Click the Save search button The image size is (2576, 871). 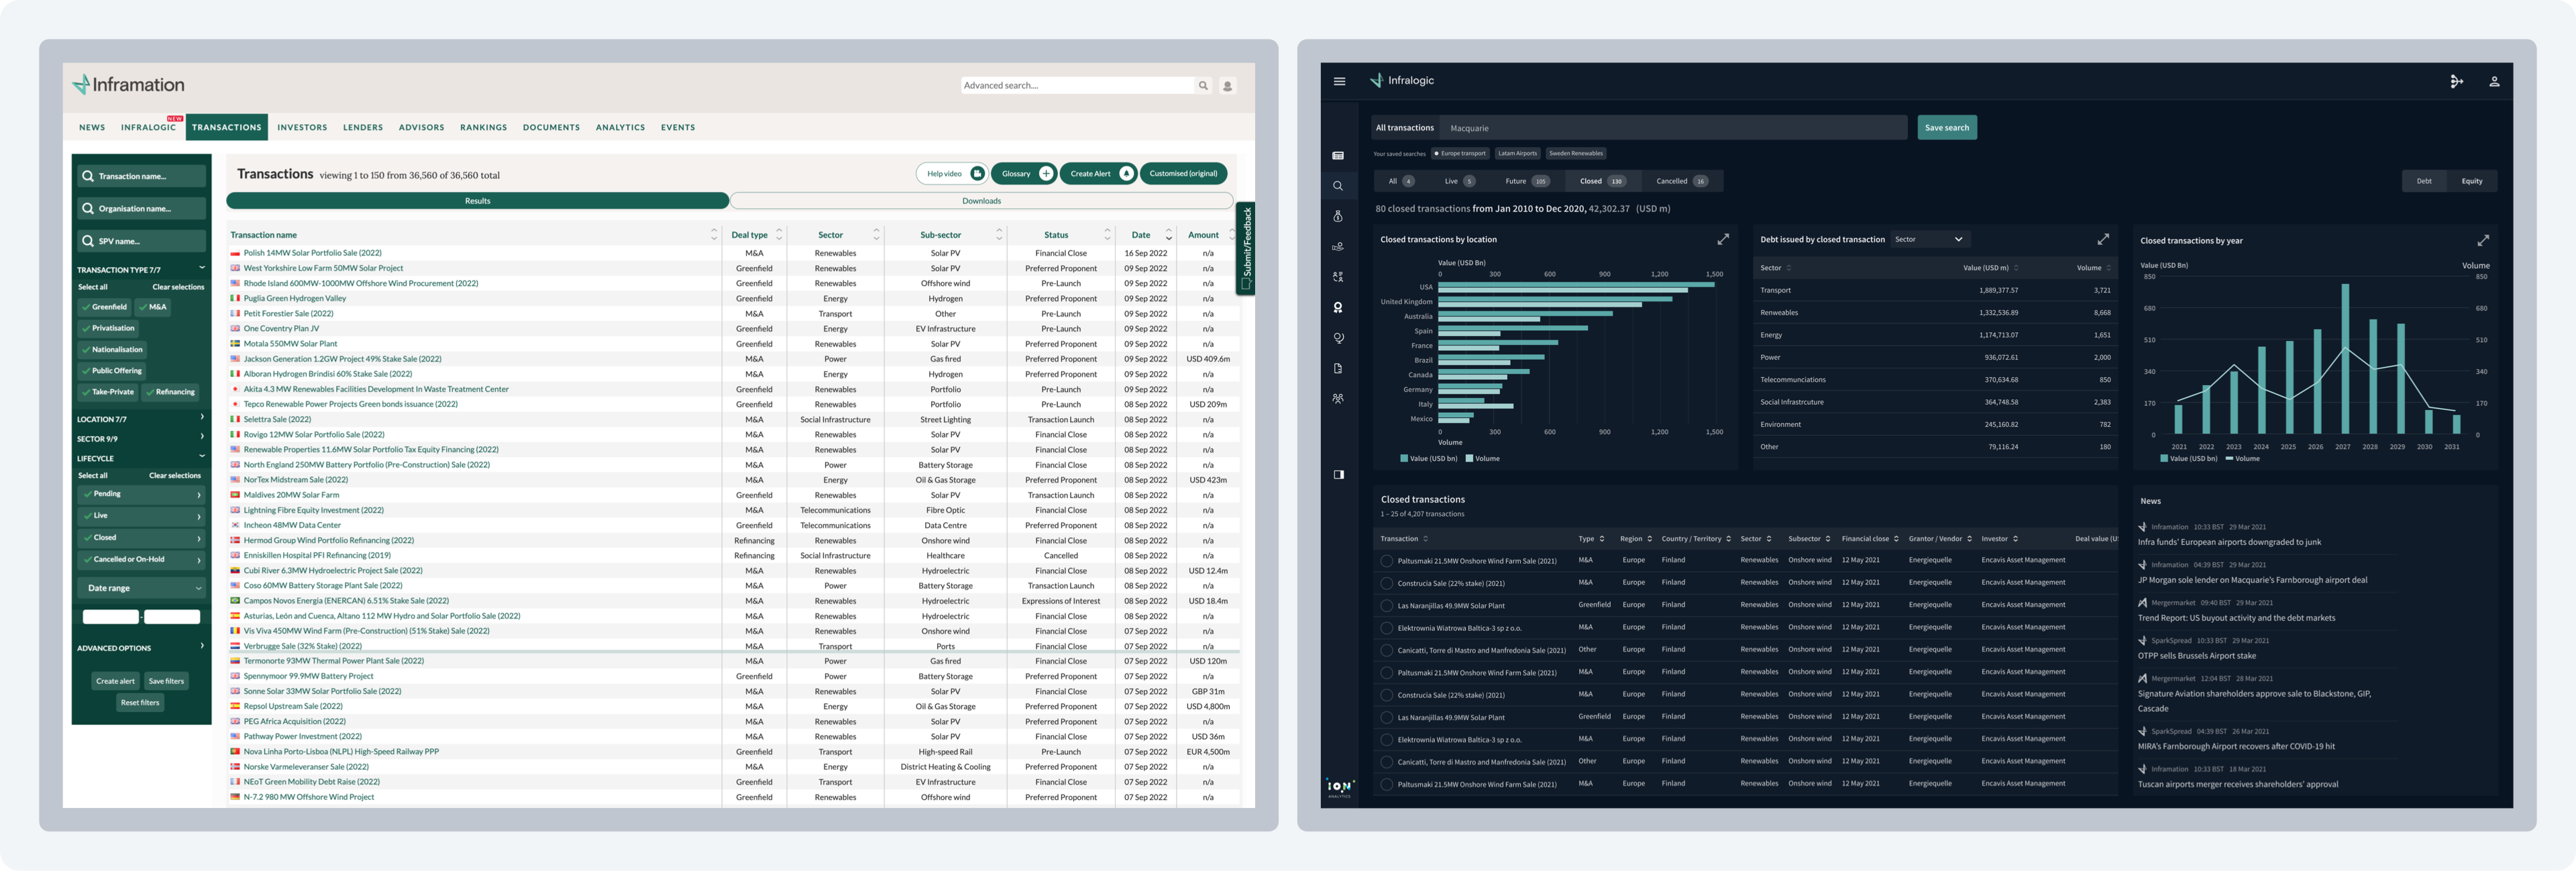pyautogui.click(x=1946, y=127)
